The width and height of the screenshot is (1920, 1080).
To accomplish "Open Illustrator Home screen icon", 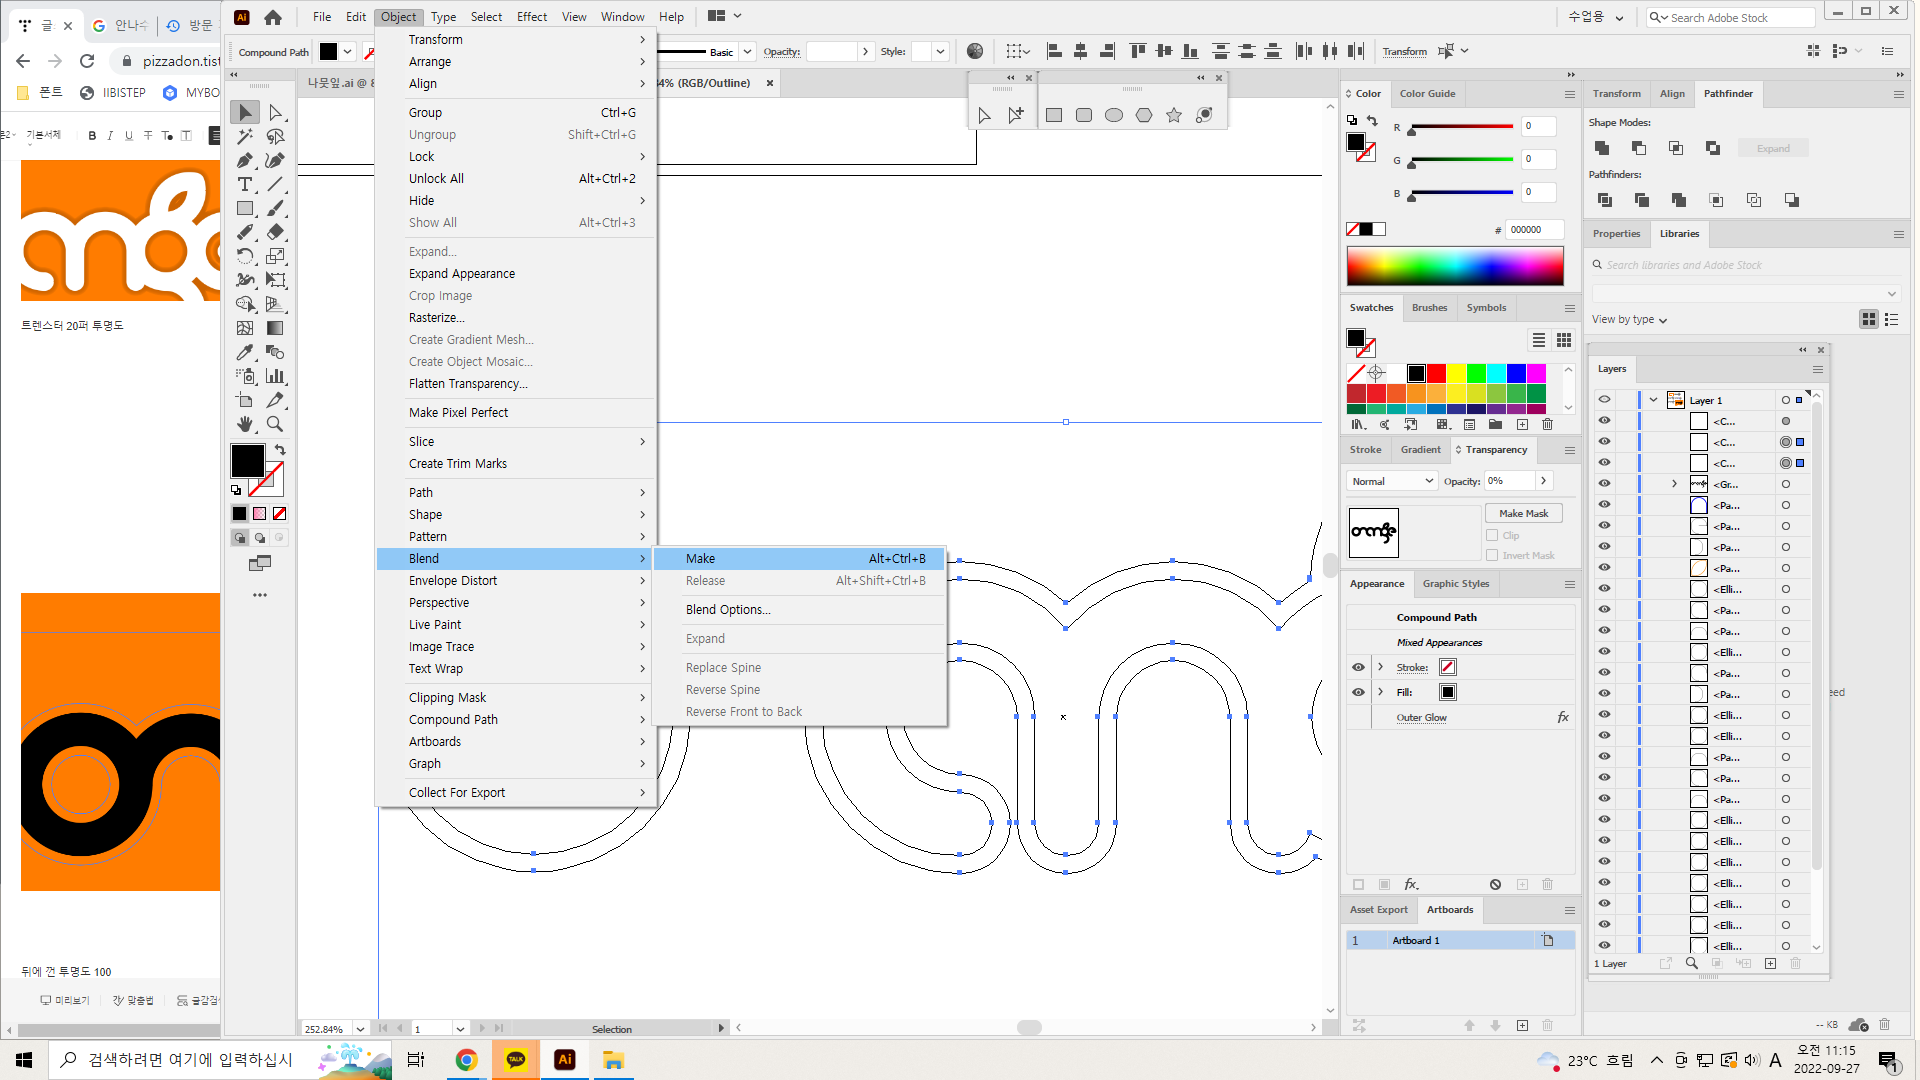I will [x=273, y=17].
